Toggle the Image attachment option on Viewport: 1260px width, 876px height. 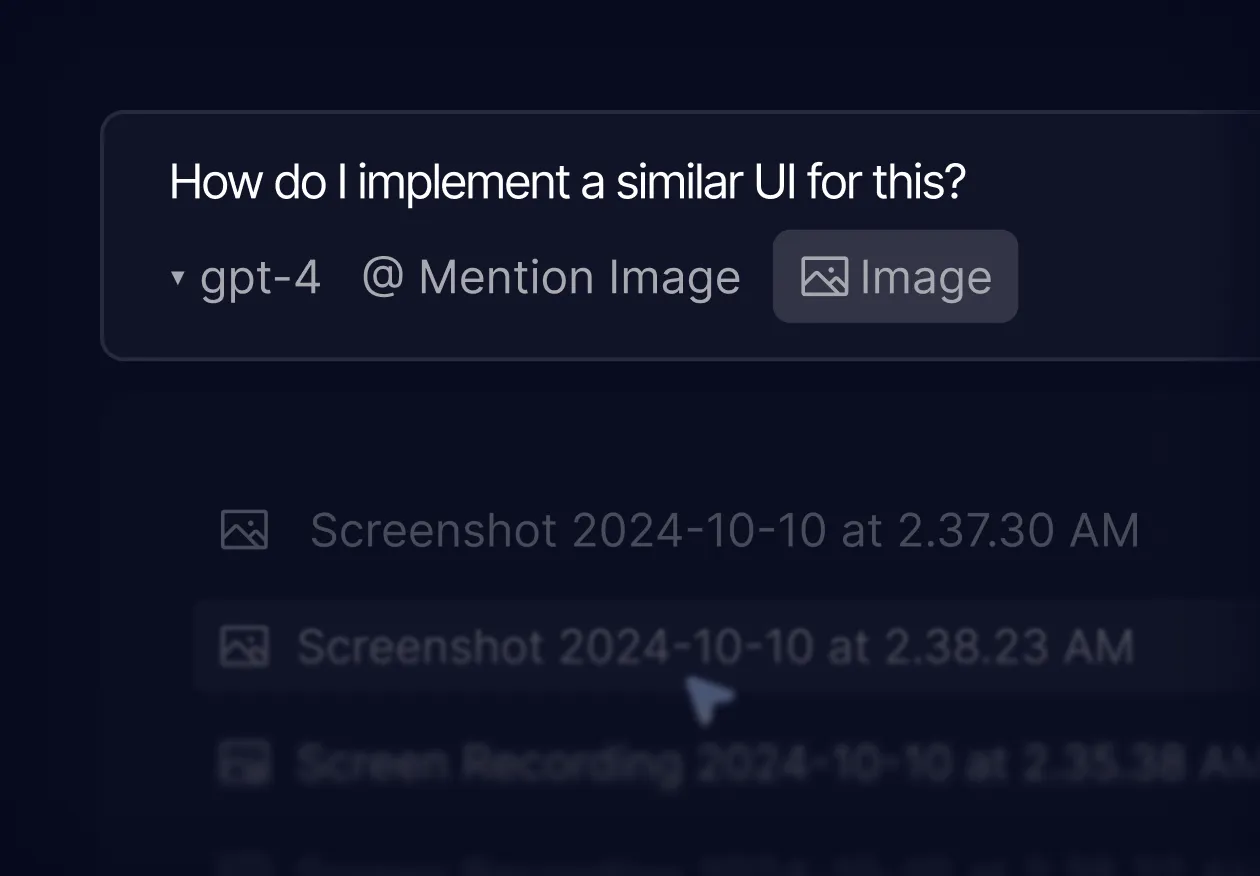click(x=894, y=276)
